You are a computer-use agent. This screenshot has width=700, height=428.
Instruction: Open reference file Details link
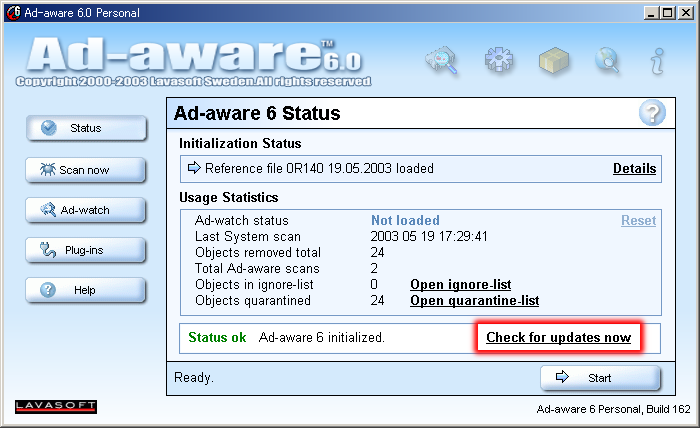pyautogui.click(x=634, y=168)
